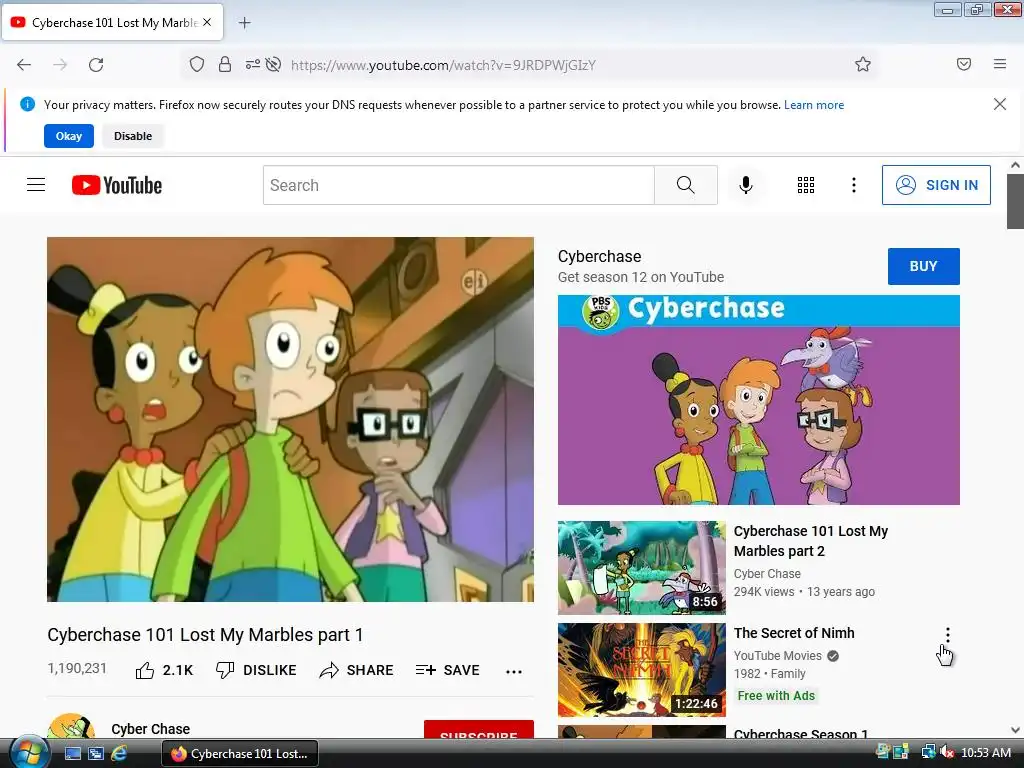This screenshot has width=1024, height=768.
Task: Activate voice search microphone
Action: [x=746, y=185]
